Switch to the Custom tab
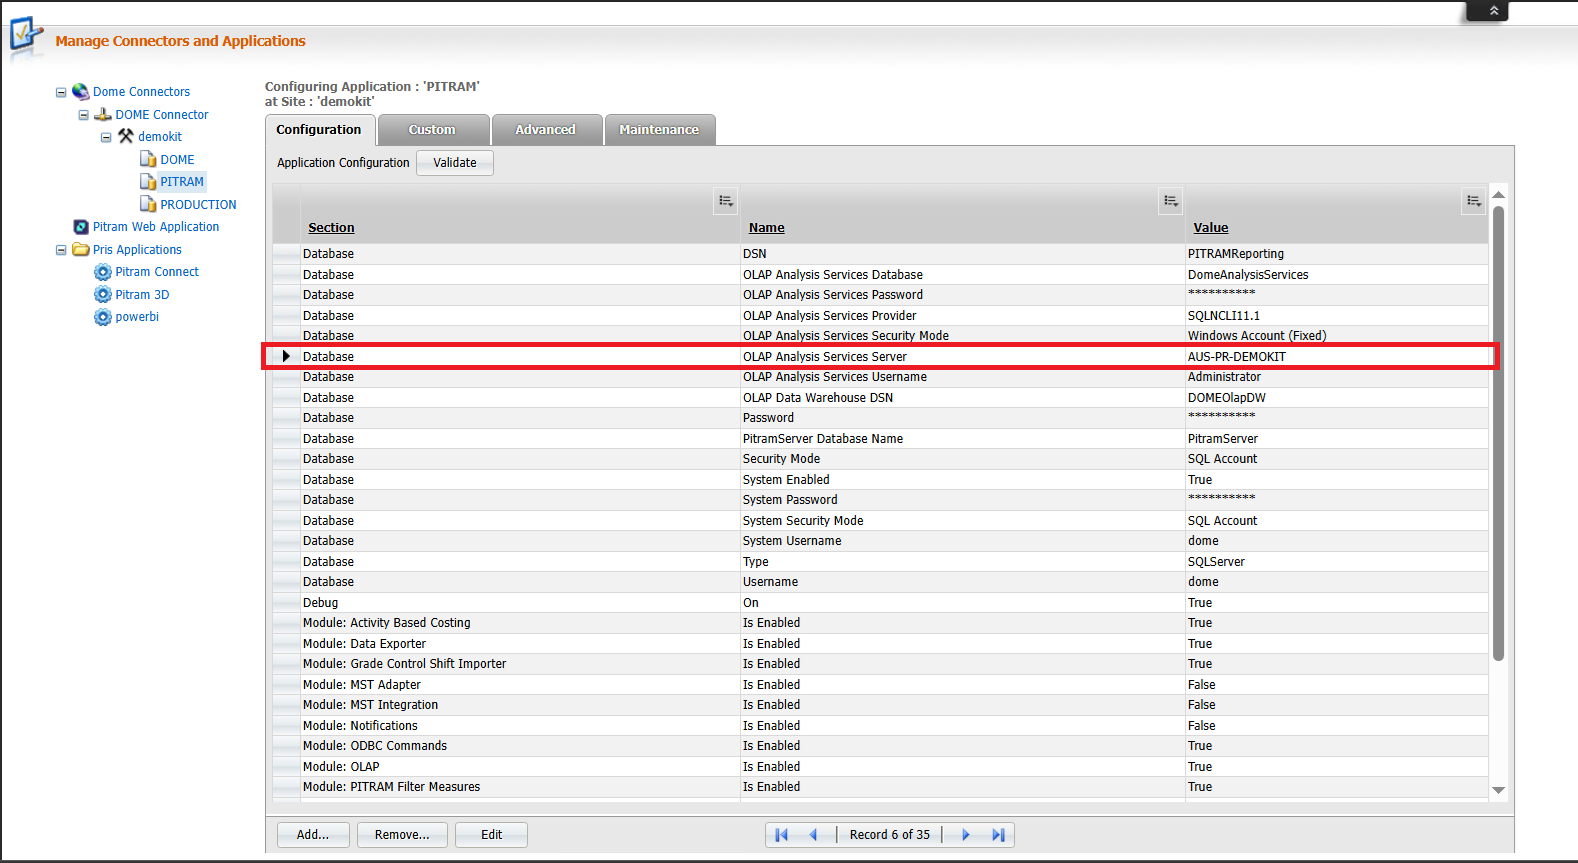This screenshot has height=863, width=1578. tap(432, 130)
